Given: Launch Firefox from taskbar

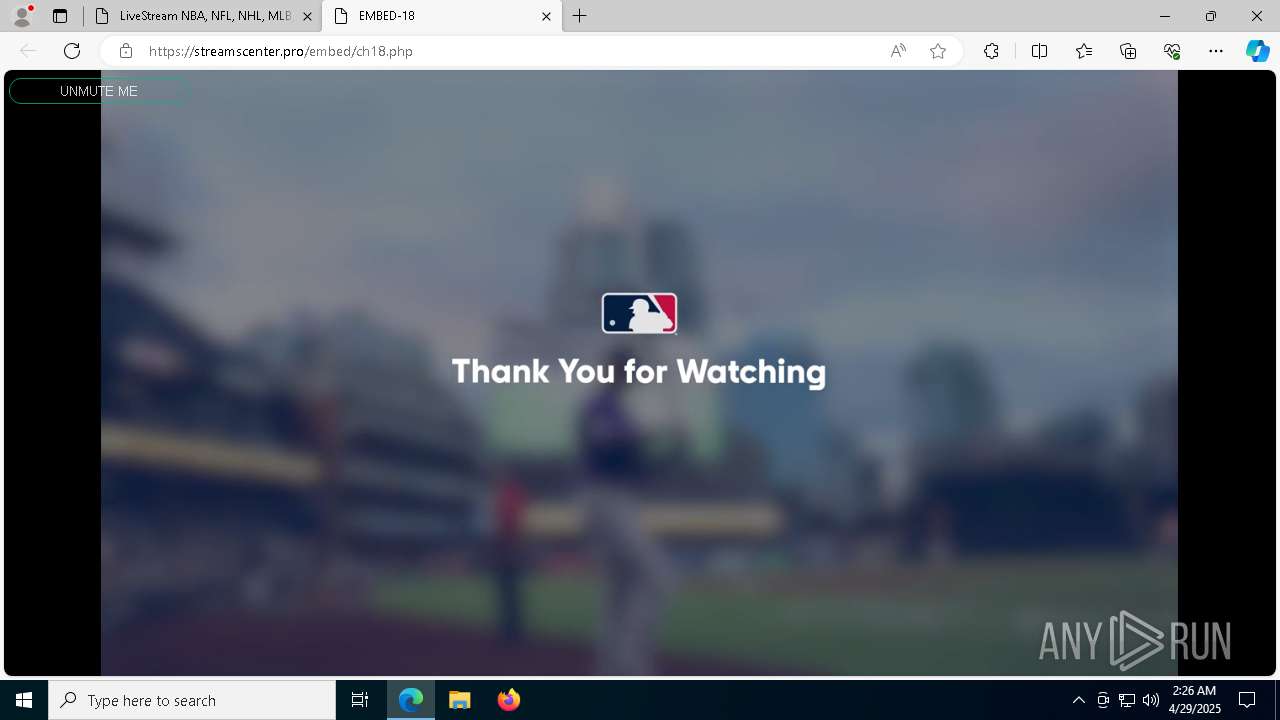Looking at the screenshot, I should (x=509, y=700).
